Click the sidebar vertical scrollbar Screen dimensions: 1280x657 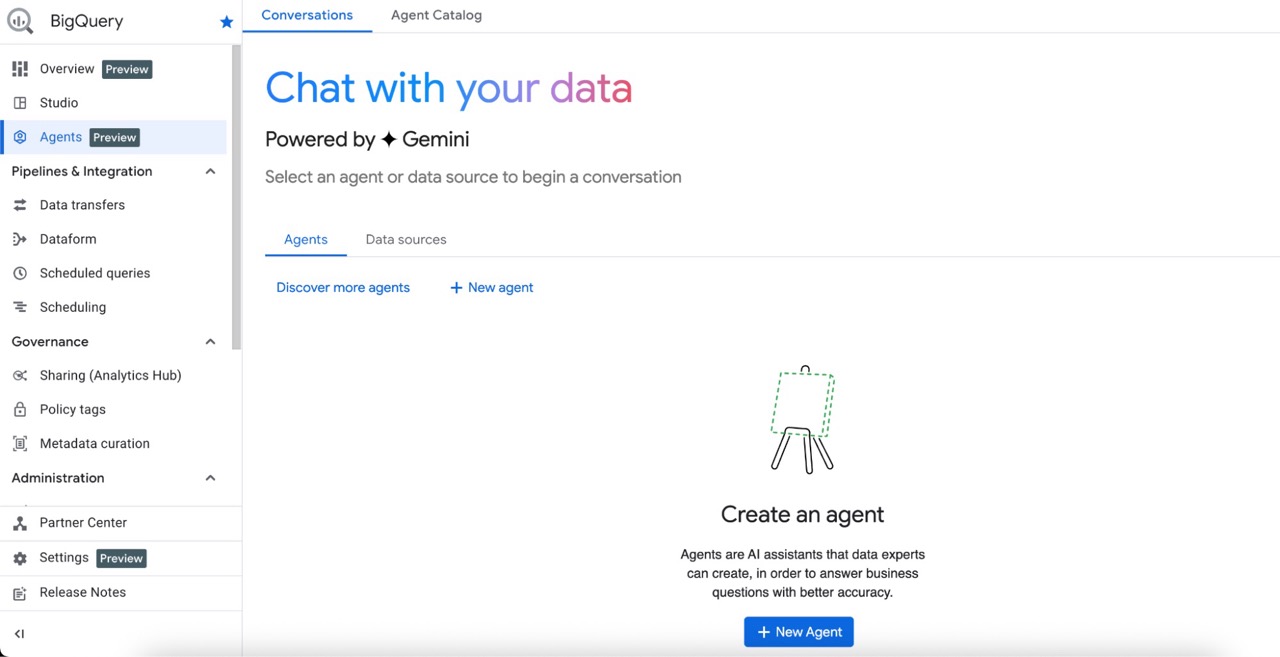coord(236,200)
